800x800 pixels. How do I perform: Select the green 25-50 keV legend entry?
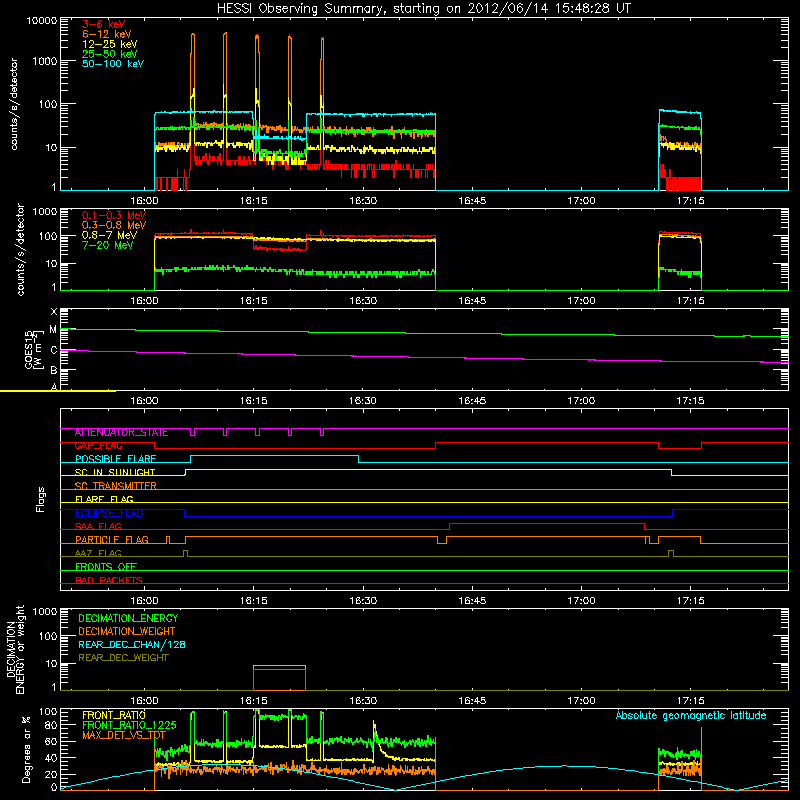coord(109,54)
